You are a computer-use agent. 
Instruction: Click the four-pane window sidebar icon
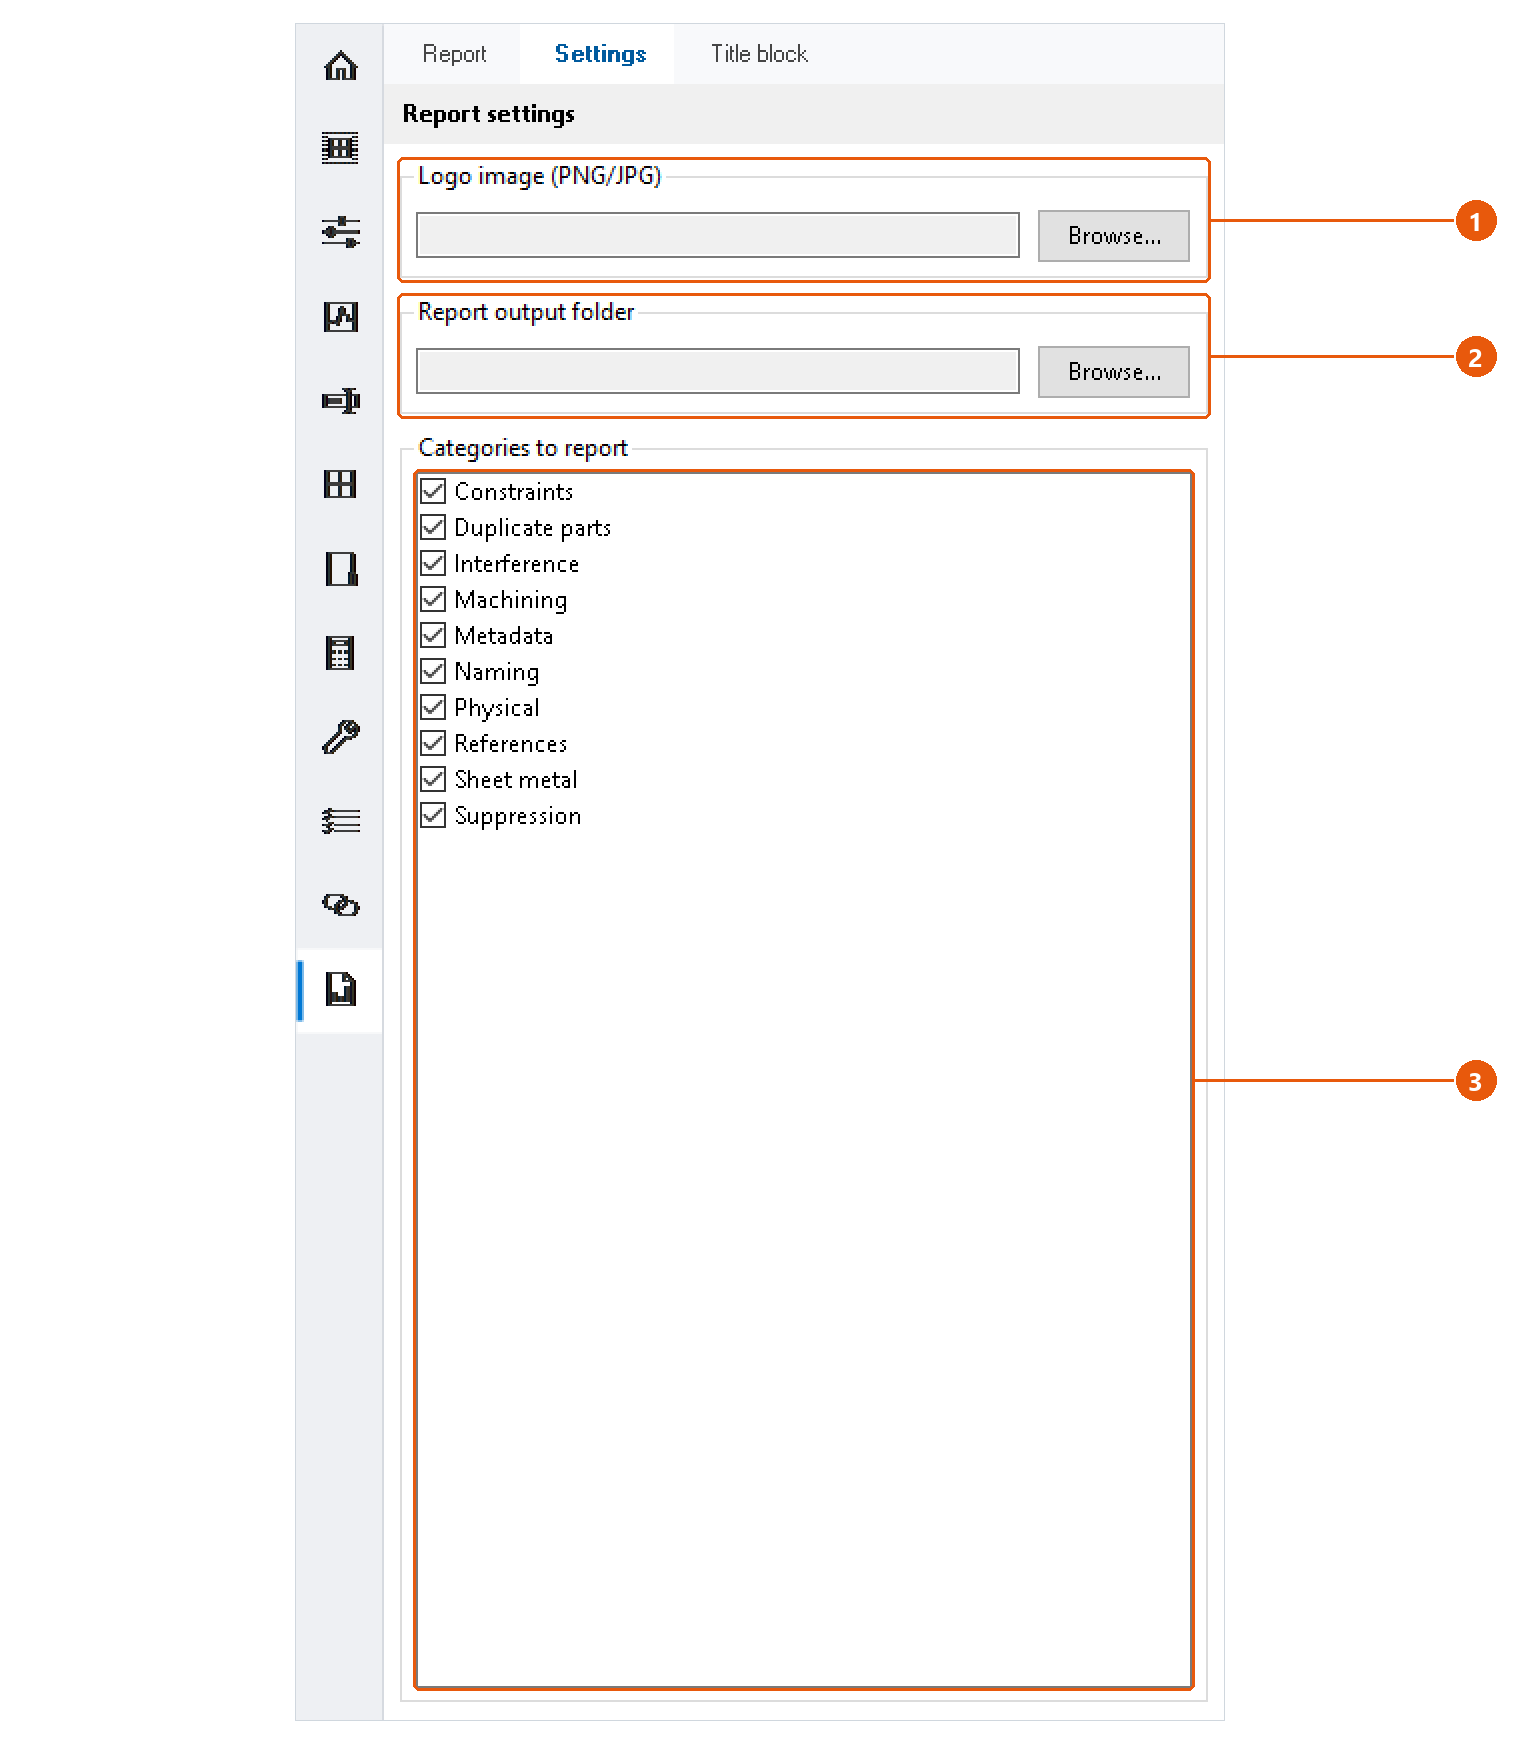(340, 485)
